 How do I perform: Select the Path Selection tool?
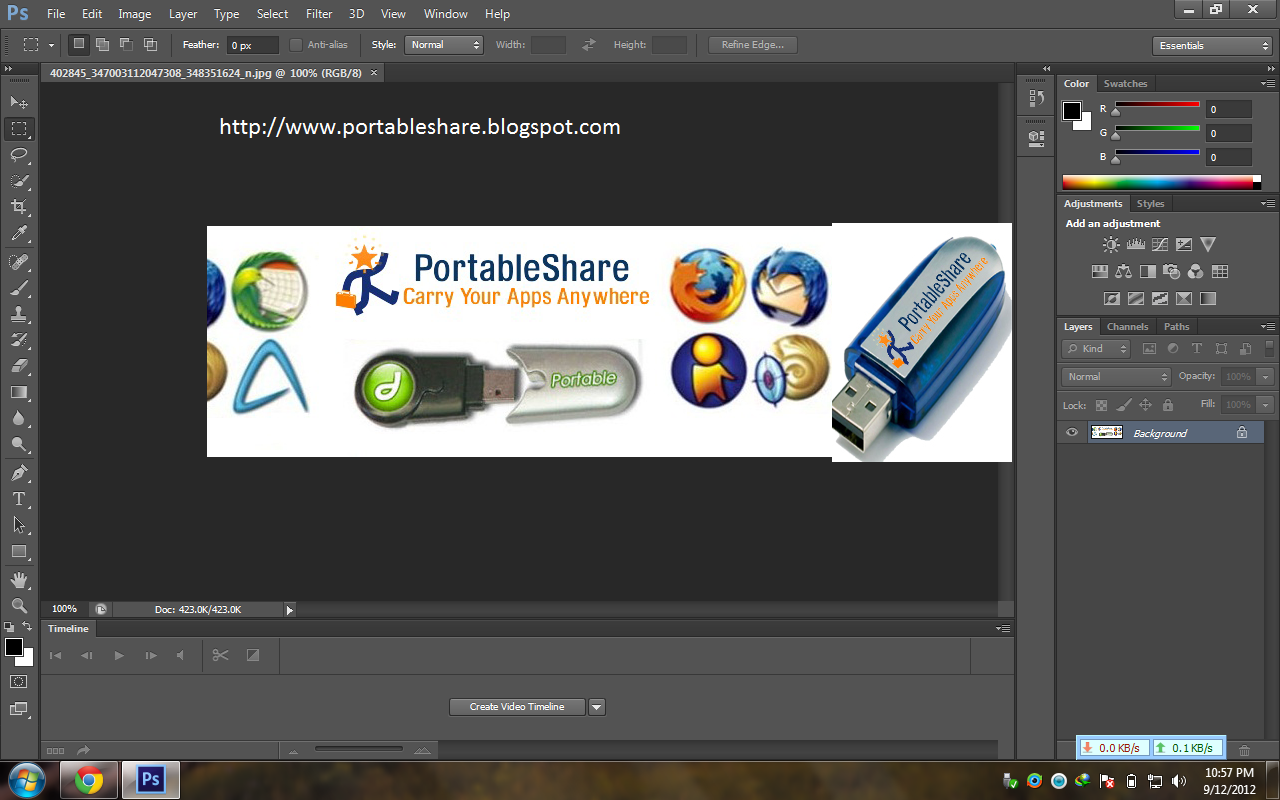tap(19, 525)
